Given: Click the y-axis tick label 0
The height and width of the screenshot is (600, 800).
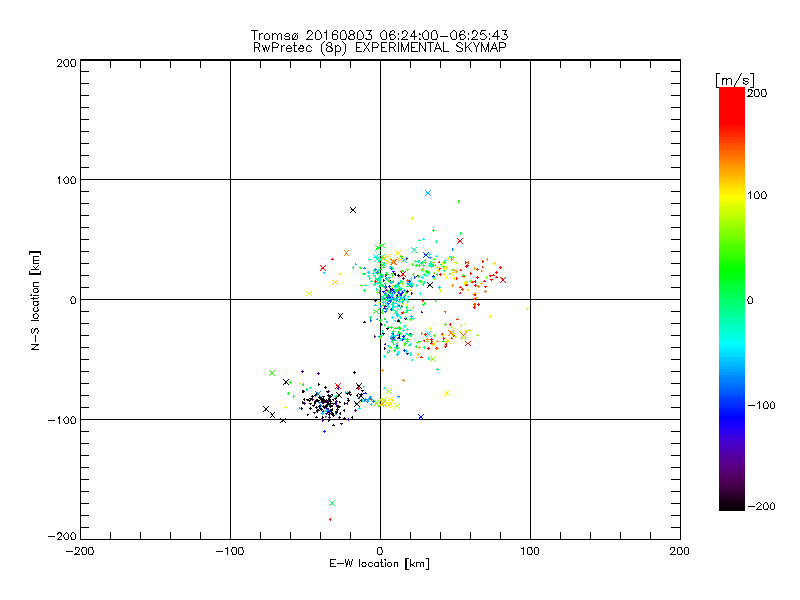Looking at the screenshot, I should coord(73,300).
